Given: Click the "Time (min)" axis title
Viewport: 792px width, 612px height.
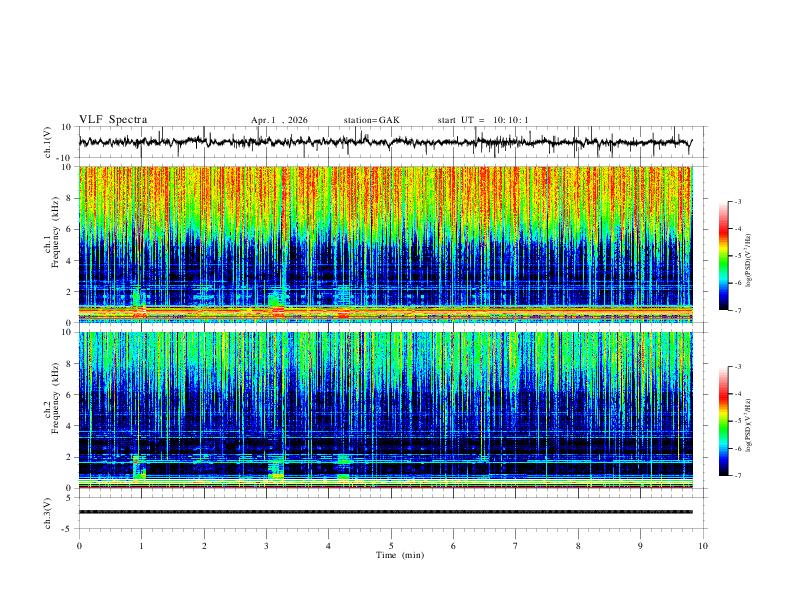Looking at the screenshot, I should [400, 555].
